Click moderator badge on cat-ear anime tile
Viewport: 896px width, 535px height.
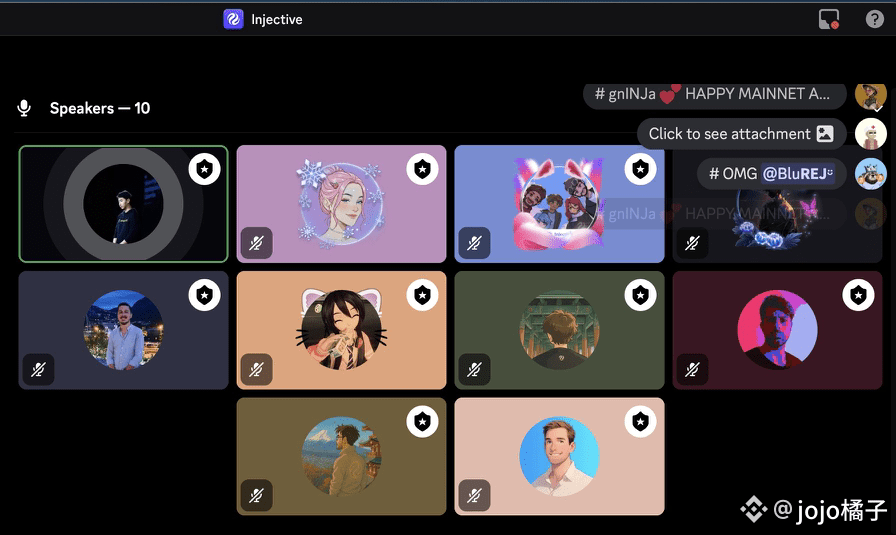click(x=422, y=295)
